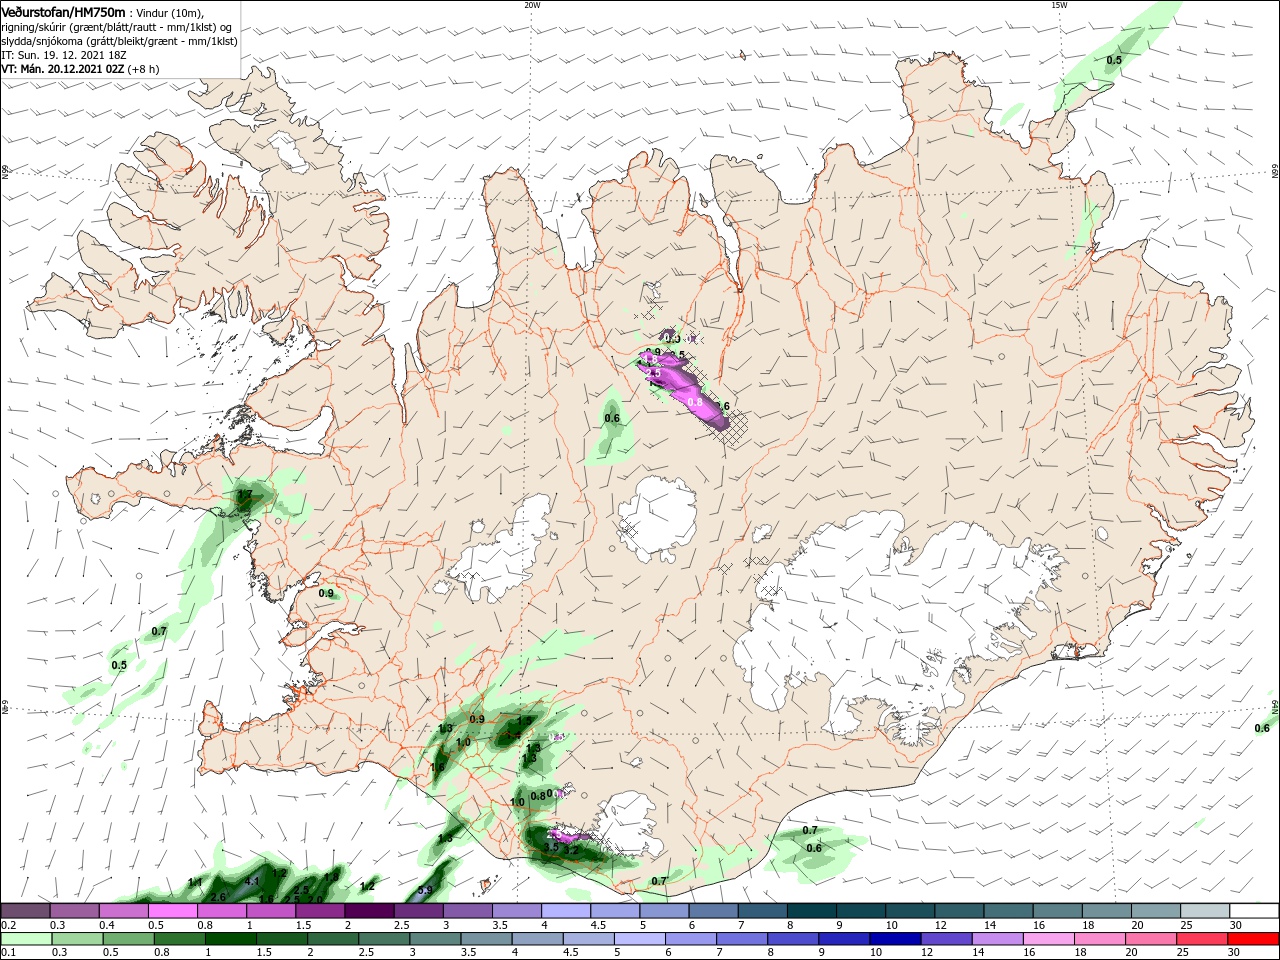
Task: Click the "IT: Sun. 19. 12. 2021 18Z" line
Action: coord(66,55)
